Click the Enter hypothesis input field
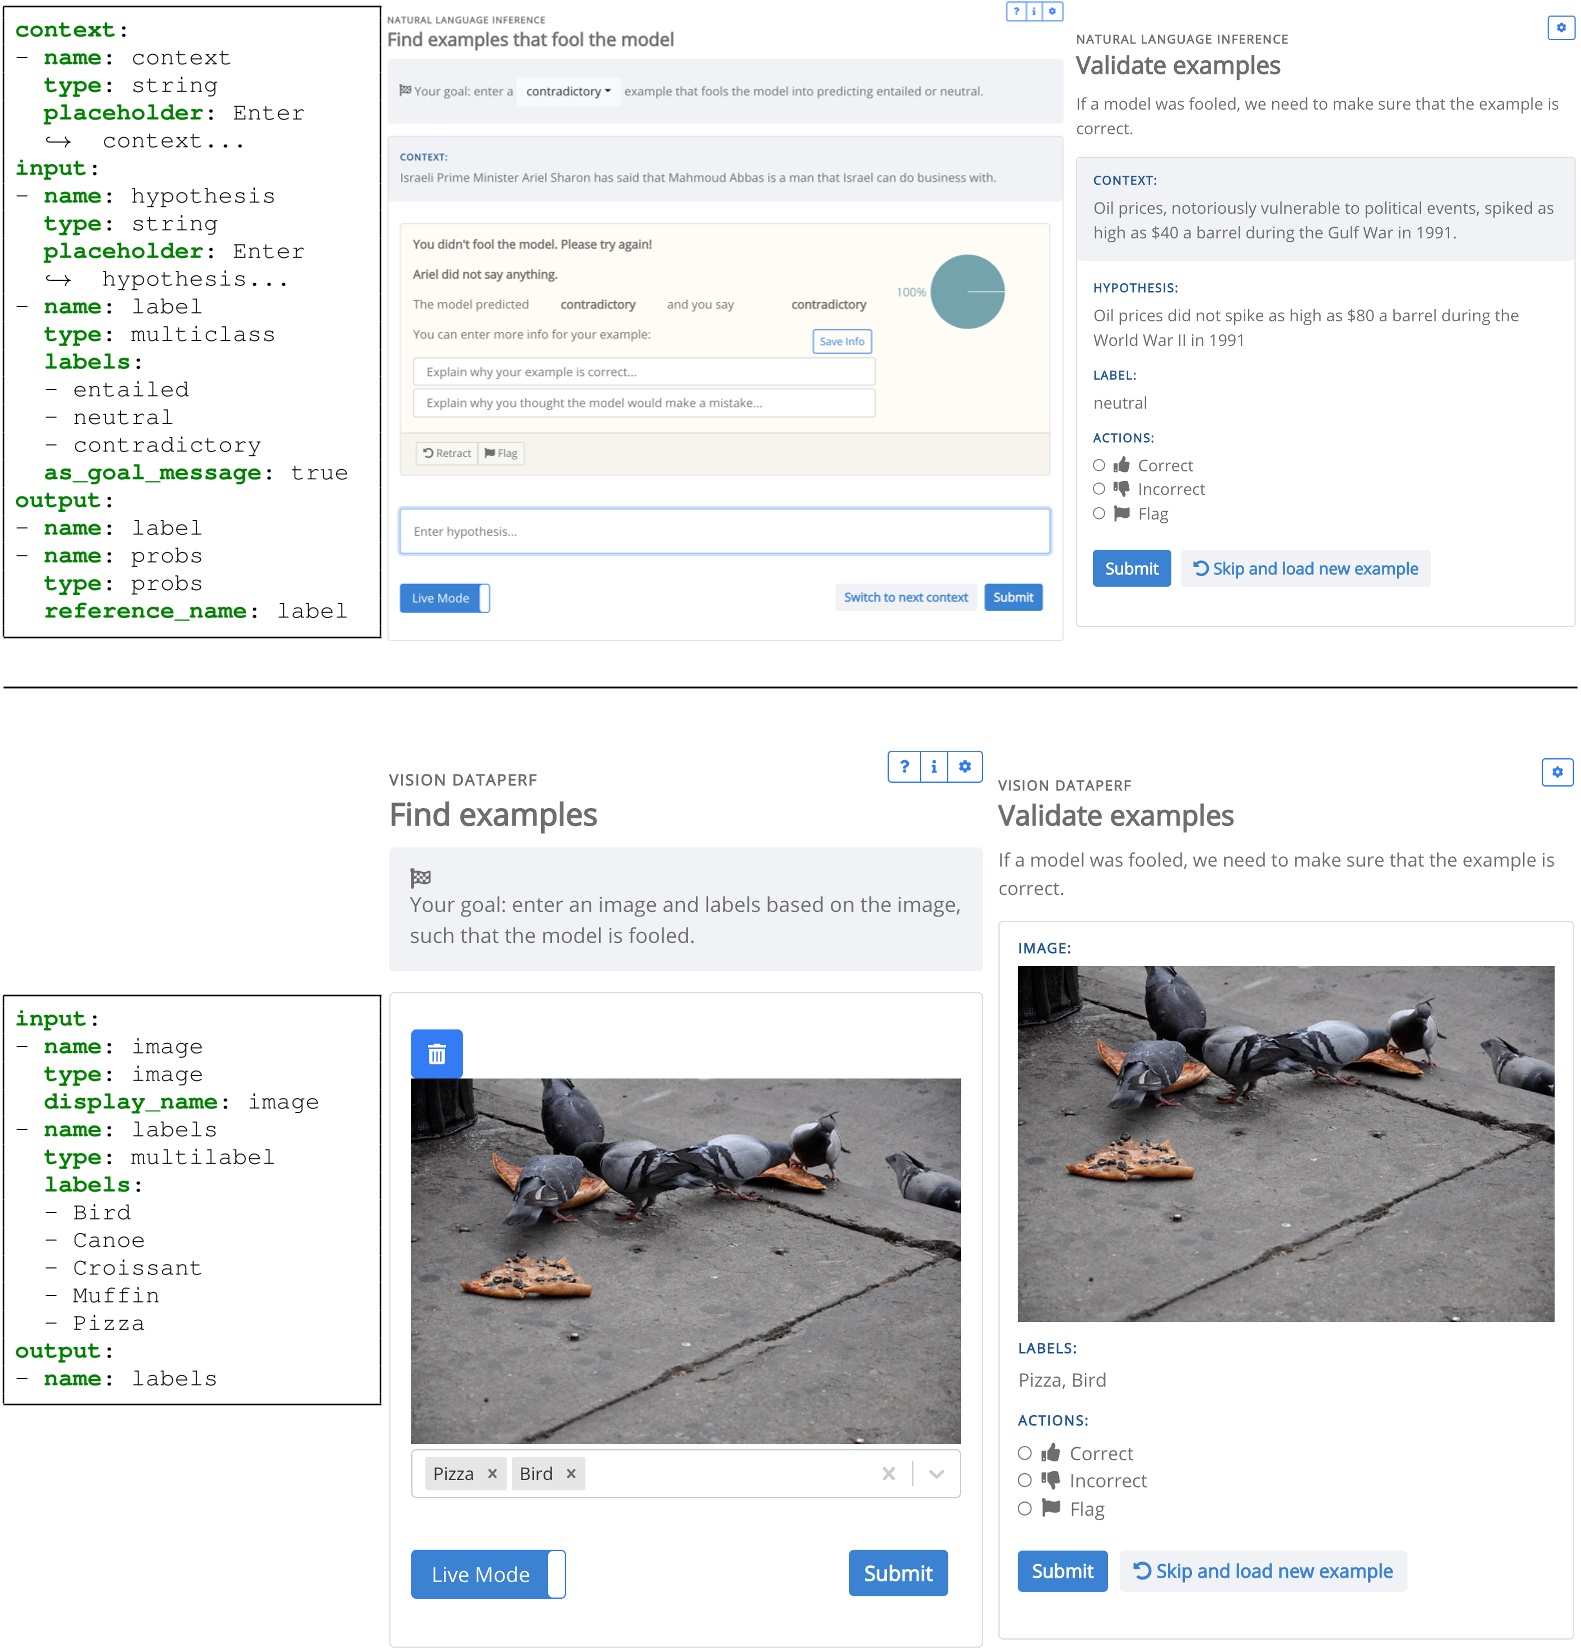The width and height of the screenshot is (1581, 1652). pyautogui.click(x=724, y=531)
